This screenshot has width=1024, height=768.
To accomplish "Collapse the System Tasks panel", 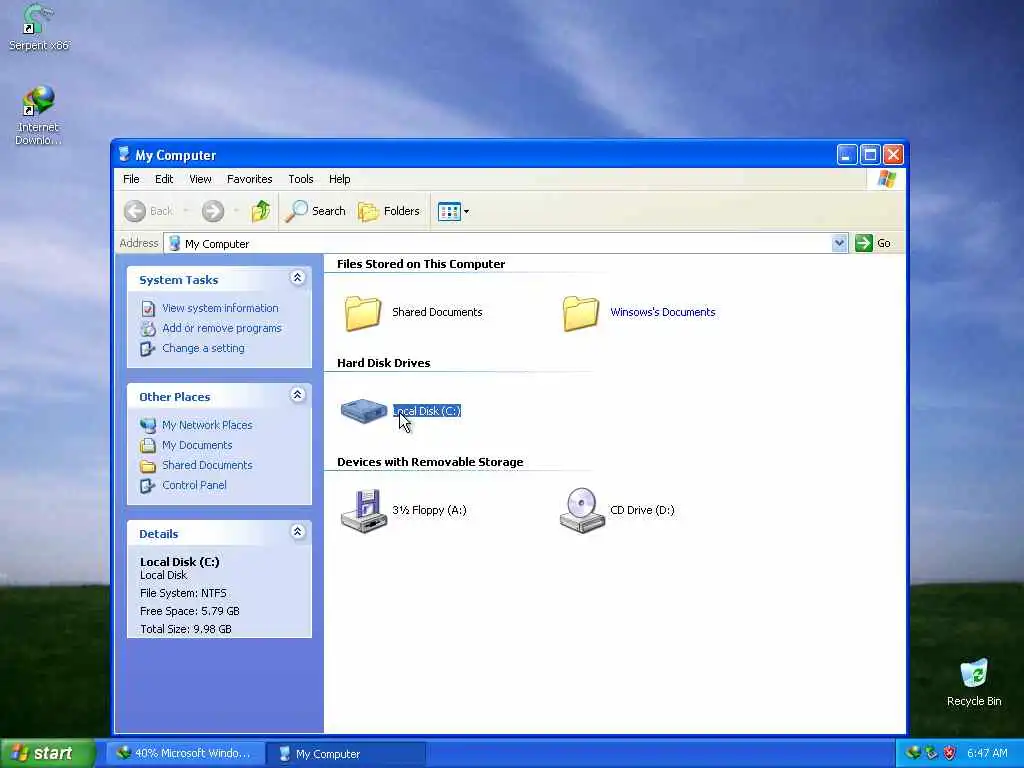I will click(297, 278).
